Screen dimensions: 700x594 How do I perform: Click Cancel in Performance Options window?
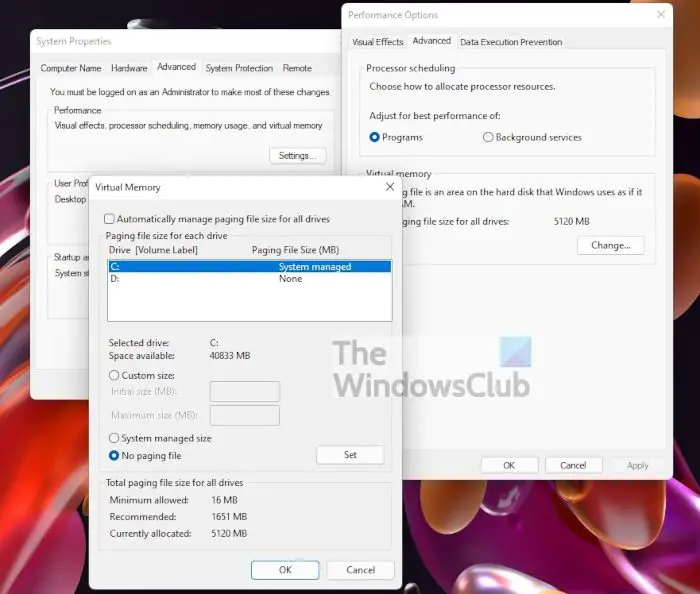(573, 465)
